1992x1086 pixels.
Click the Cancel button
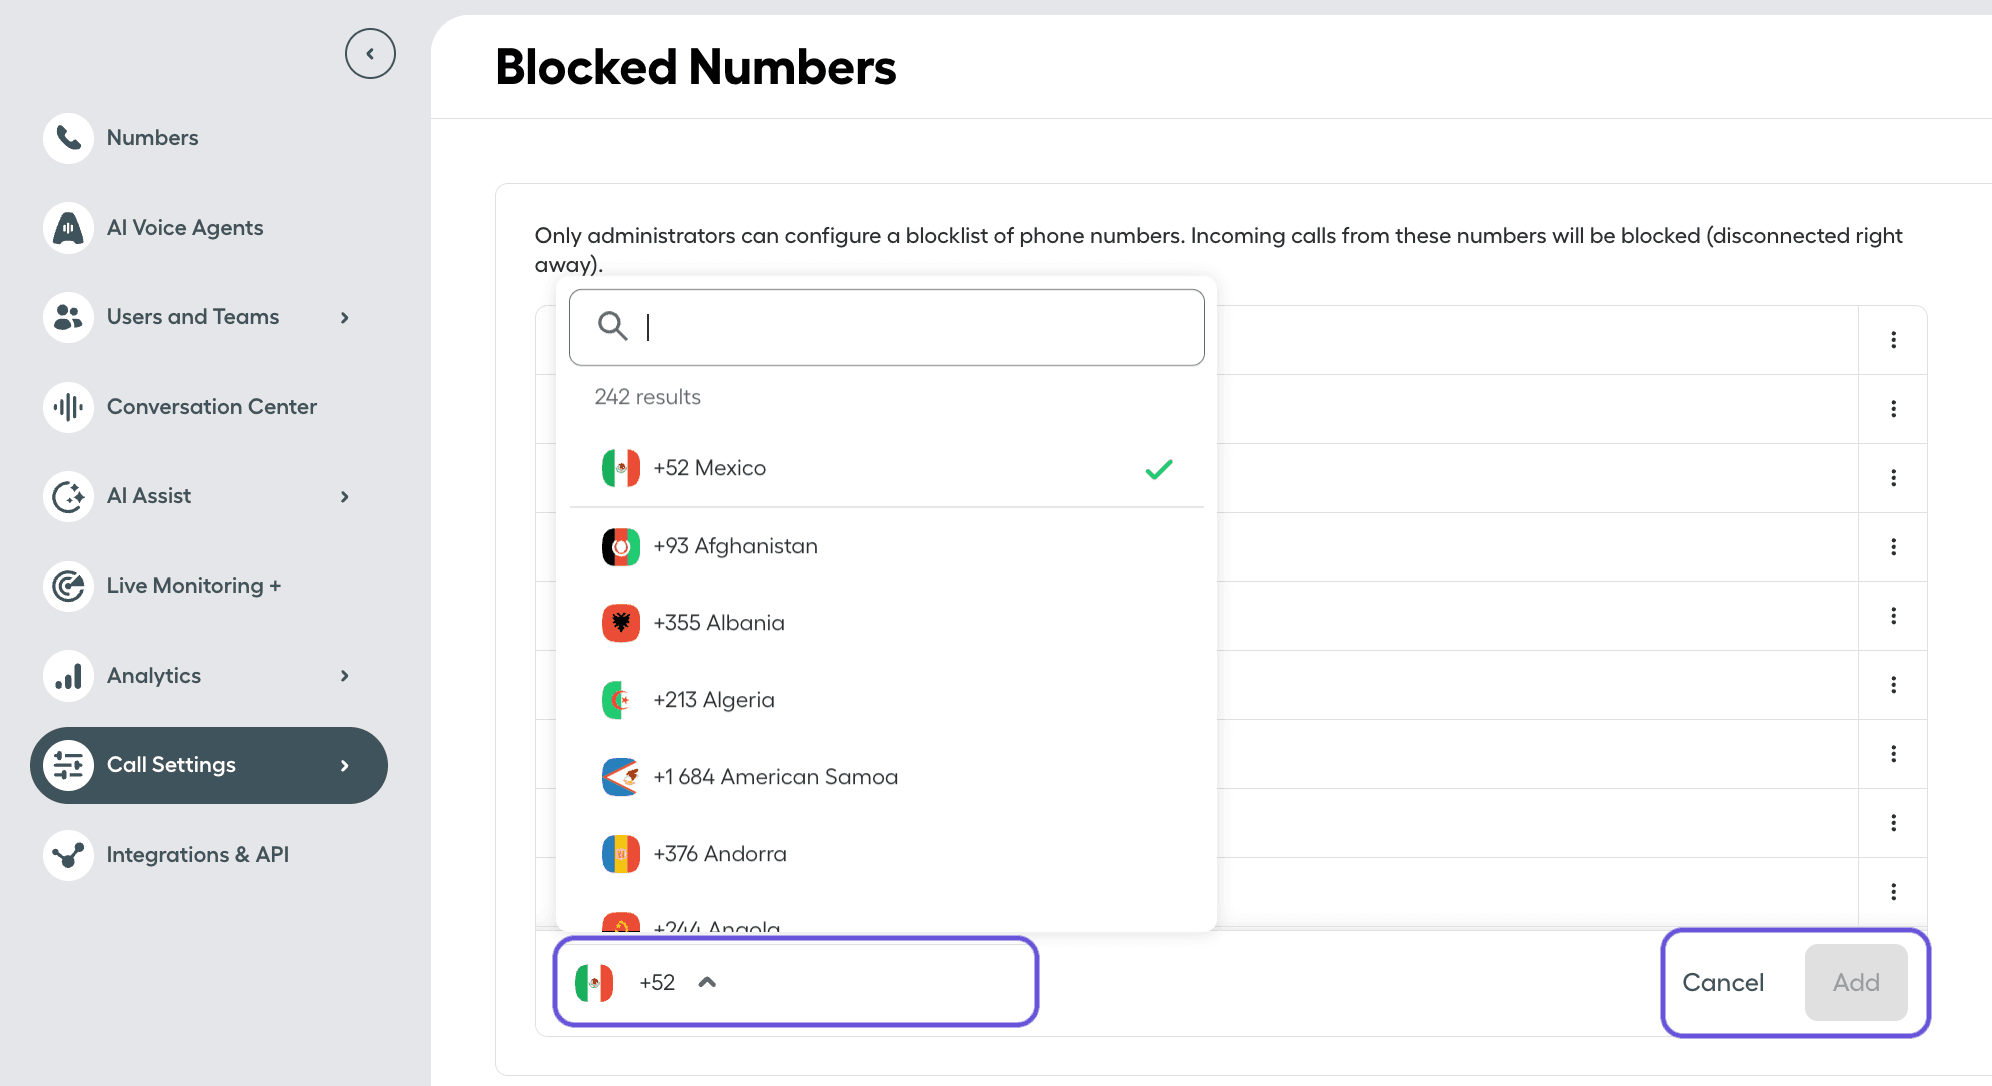pos(1723,982)
